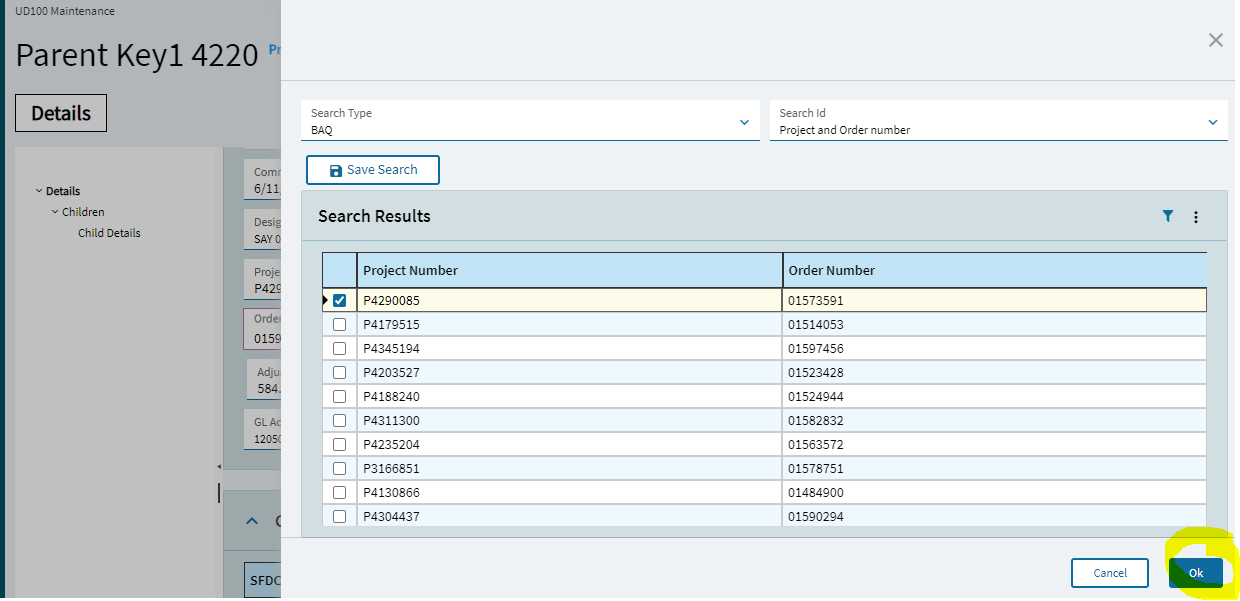Check the checkbox for P4235204
This screenshot has height=601, width=1240.
pos(339,444)
